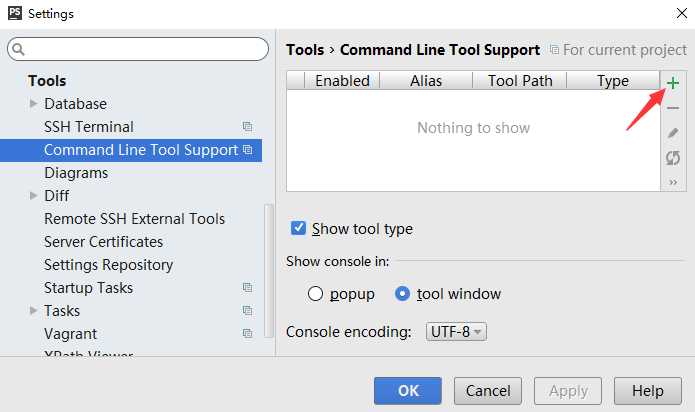This screenshot has height=412, width=695.
Task: Uncheck the Show tool type checkbox
Action: (x=298, y=228)
